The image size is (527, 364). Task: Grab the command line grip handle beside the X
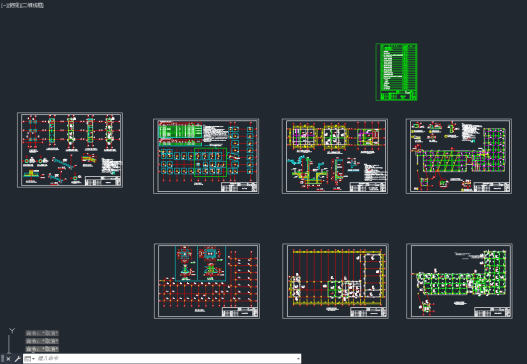click(2, 359)
